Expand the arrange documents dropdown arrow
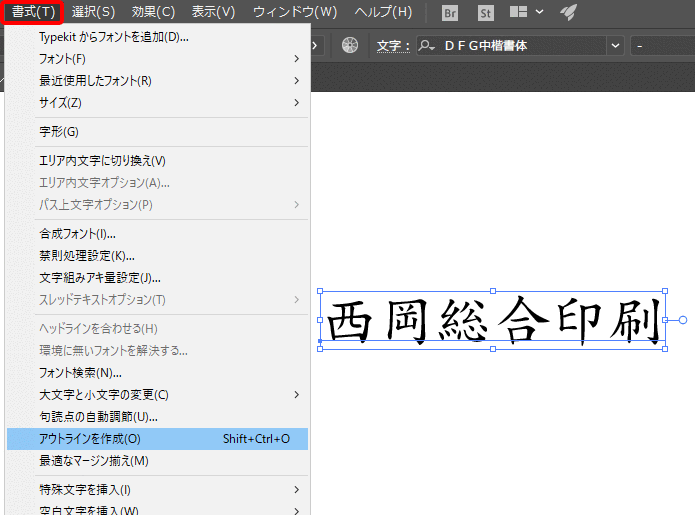Viewport: 695px width, 515px height. click(x=539, y=12)
